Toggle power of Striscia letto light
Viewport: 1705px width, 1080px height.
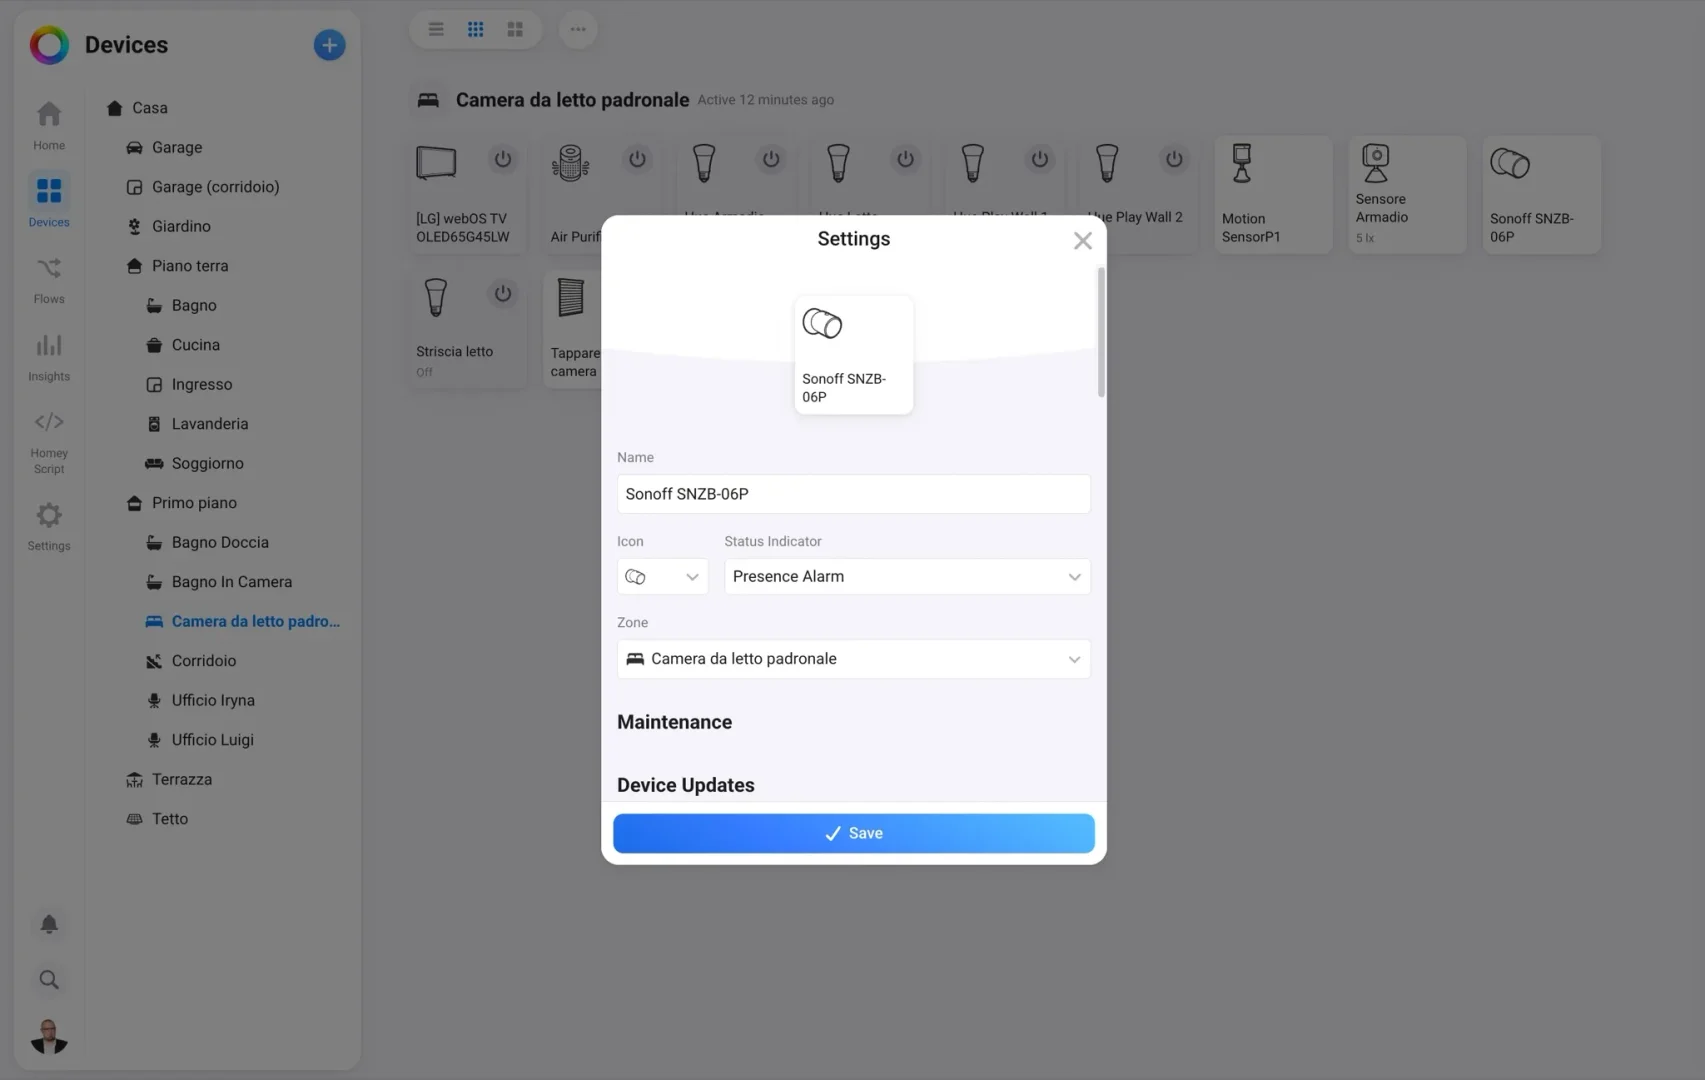[x=503, y=293]
